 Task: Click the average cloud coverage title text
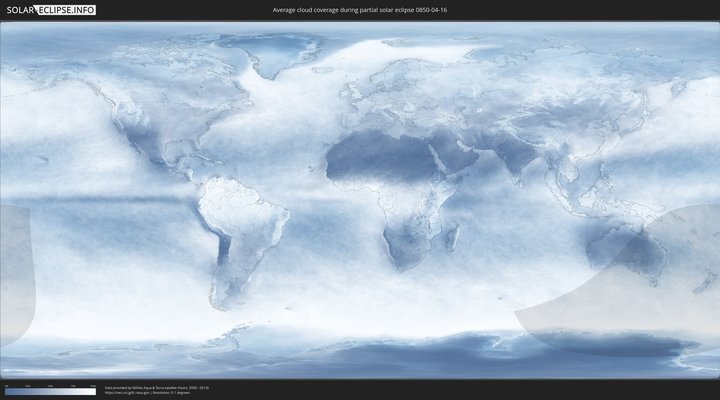click(360, 10)
